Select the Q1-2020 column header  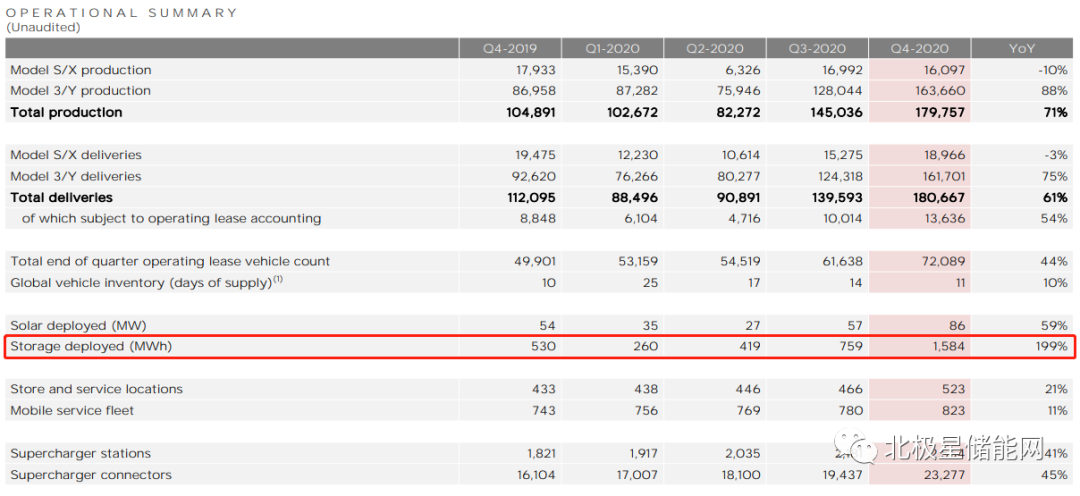click(611, 48)
